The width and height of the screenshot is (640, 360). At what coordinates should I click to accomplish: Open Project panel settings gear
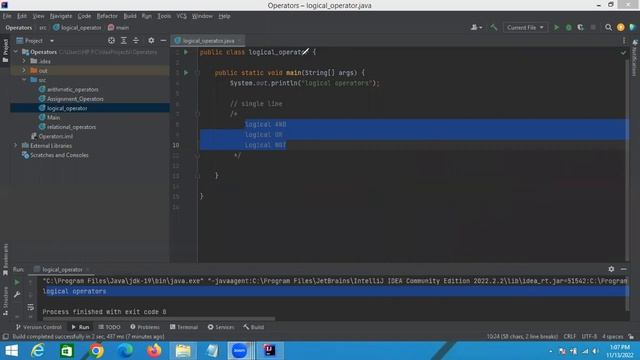tap(151, 40)
